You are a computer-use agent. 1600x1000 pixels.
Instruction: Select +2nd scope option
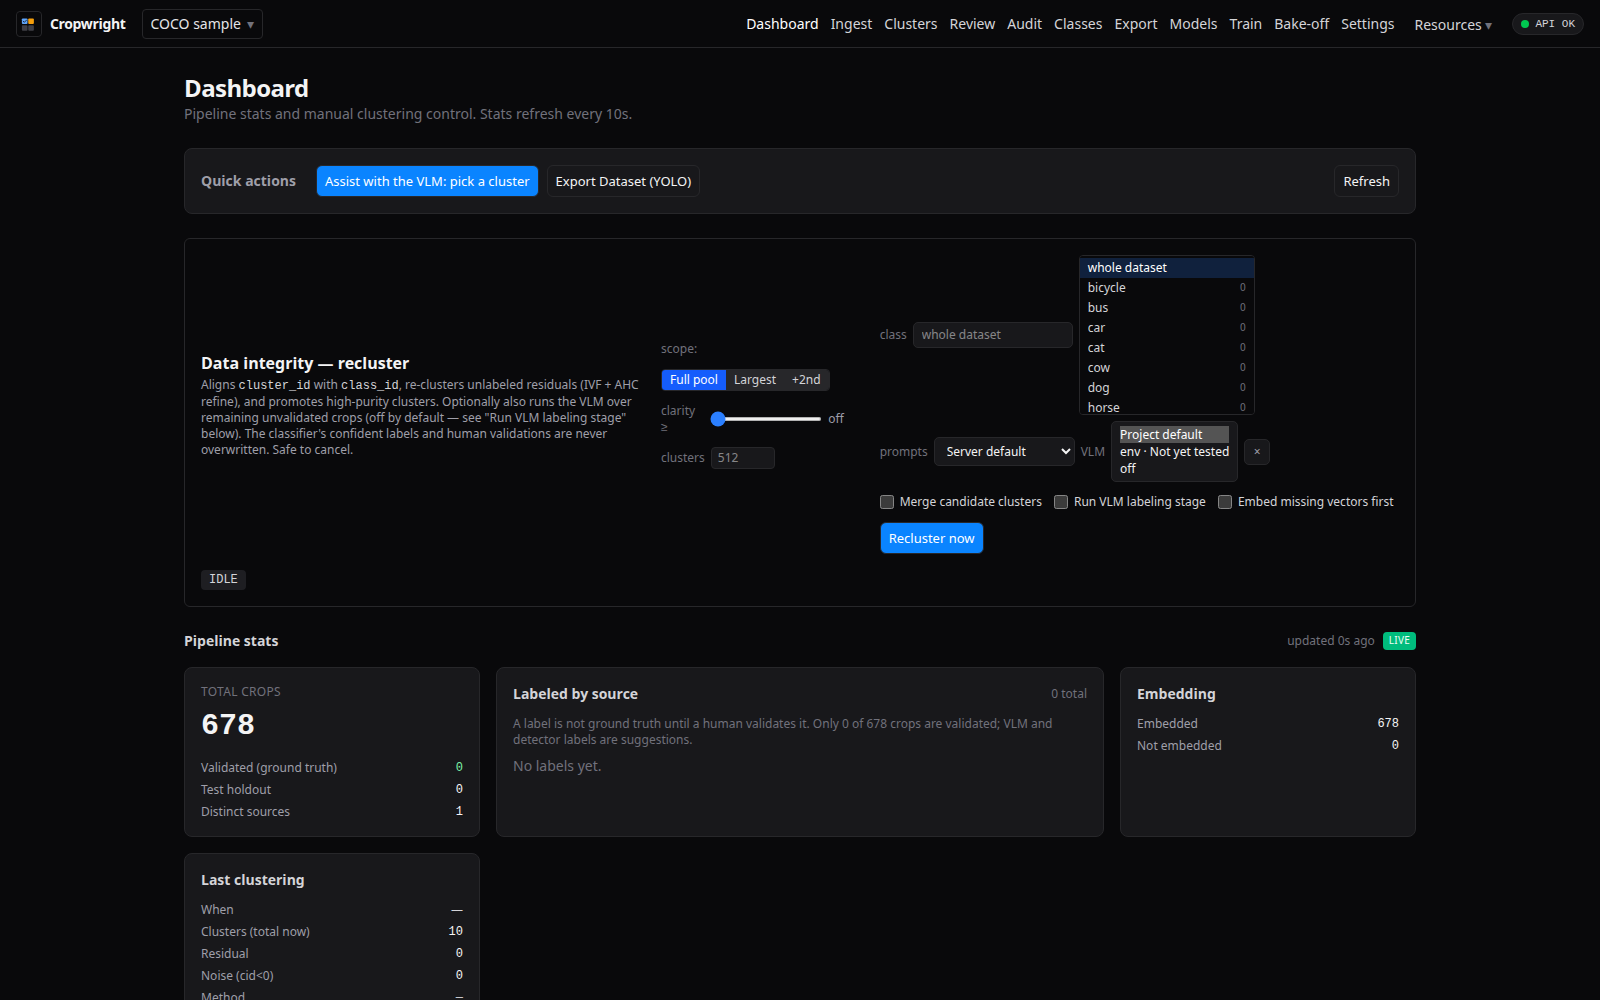click(x=806, y=380)
